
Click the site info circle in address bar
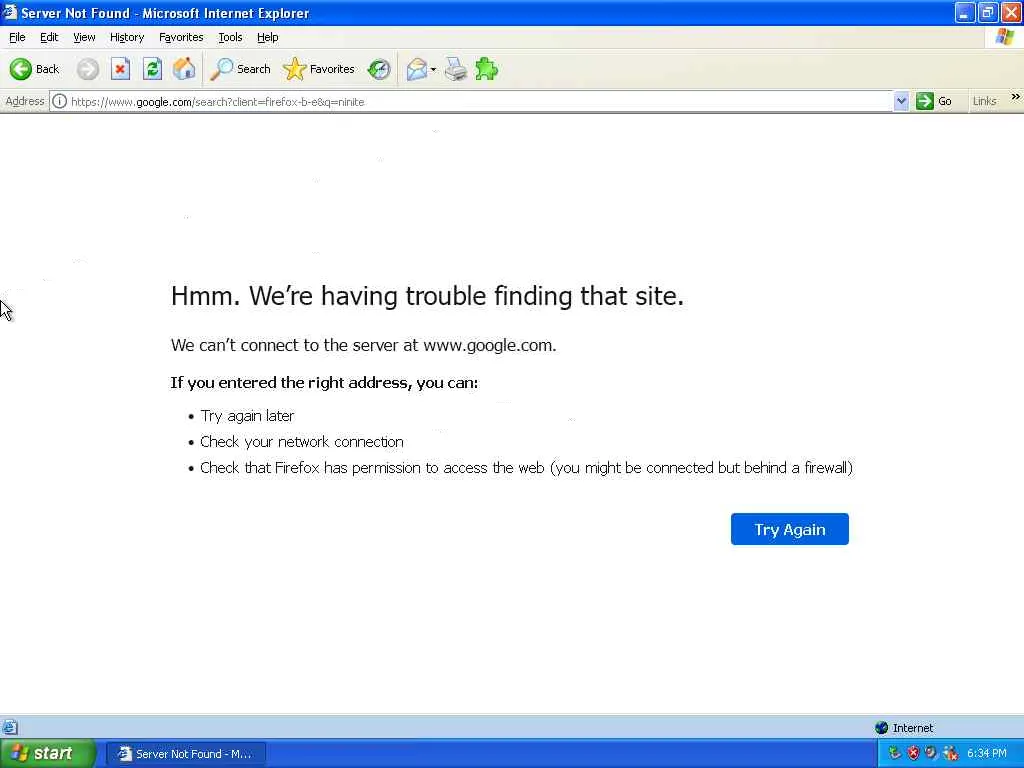tap(59, 101)
